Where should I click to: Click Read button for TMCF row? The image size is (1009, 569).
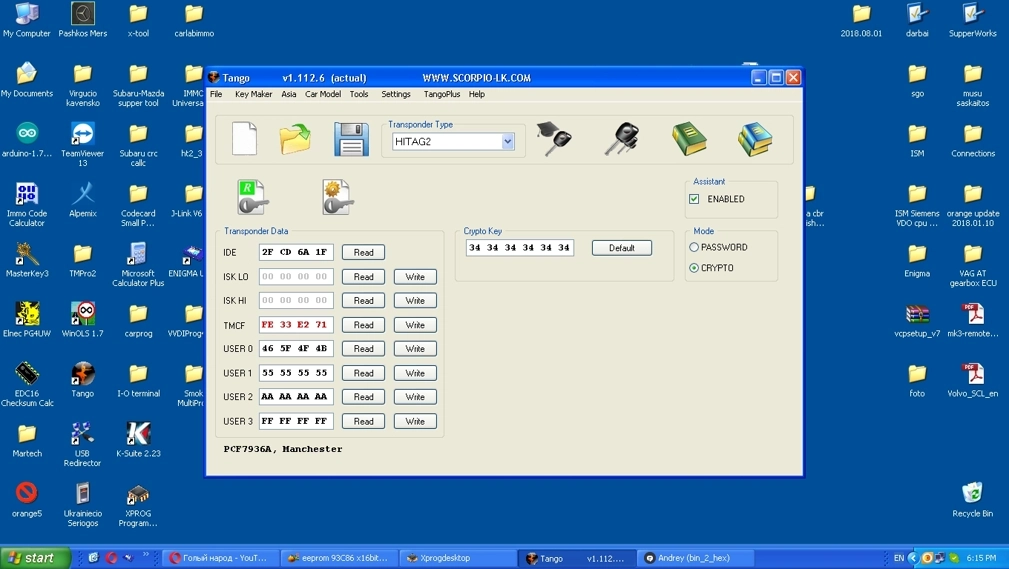coord(364,325)
